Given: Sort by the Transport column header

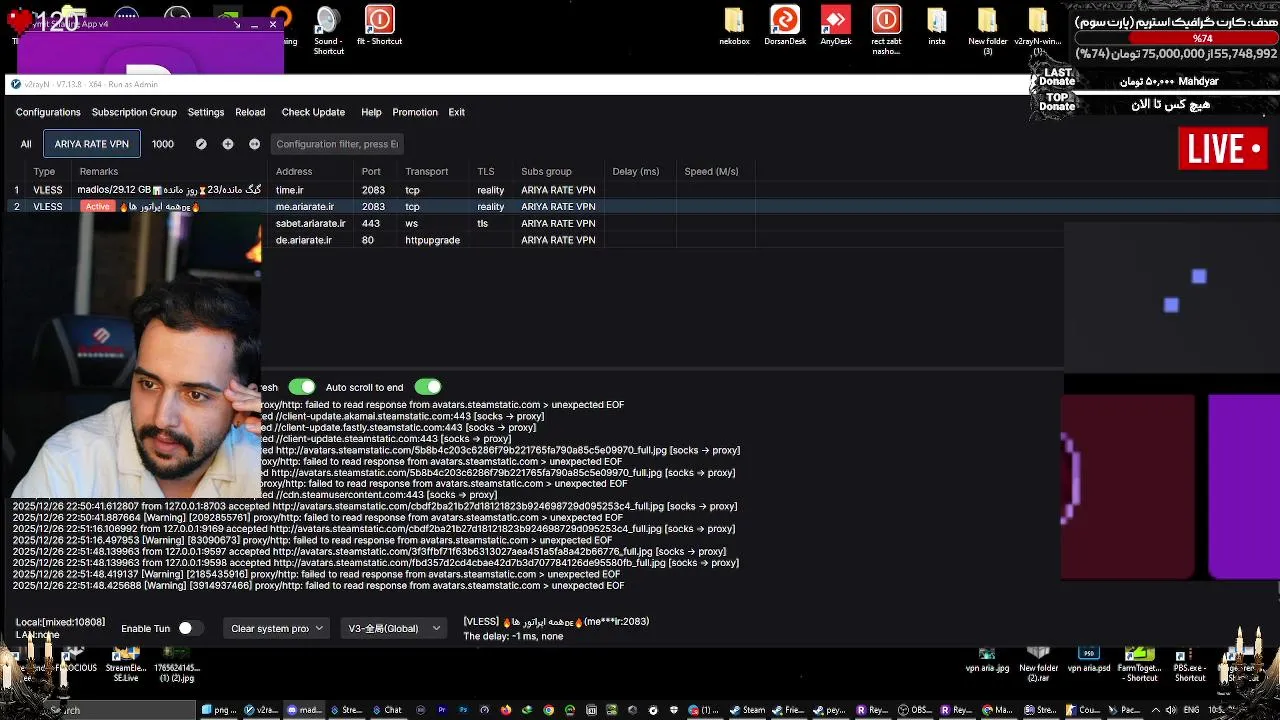Looking at the screenshot, I should (427, 171).
